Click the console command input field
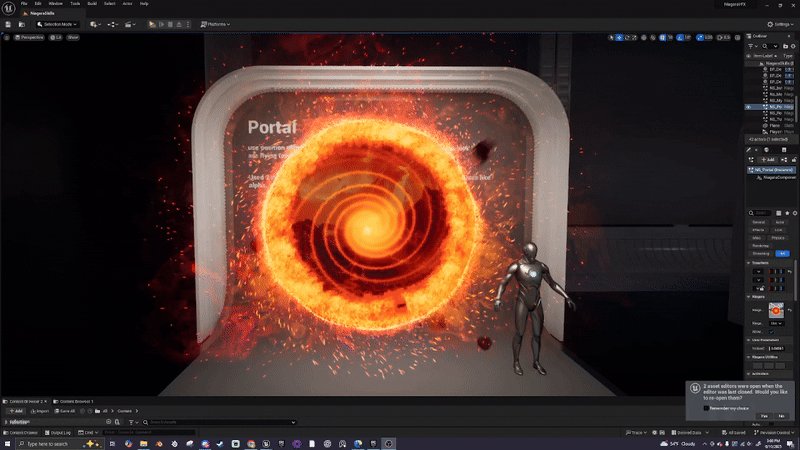The width and height of the screenshot is (800, 450). (148, 433)
